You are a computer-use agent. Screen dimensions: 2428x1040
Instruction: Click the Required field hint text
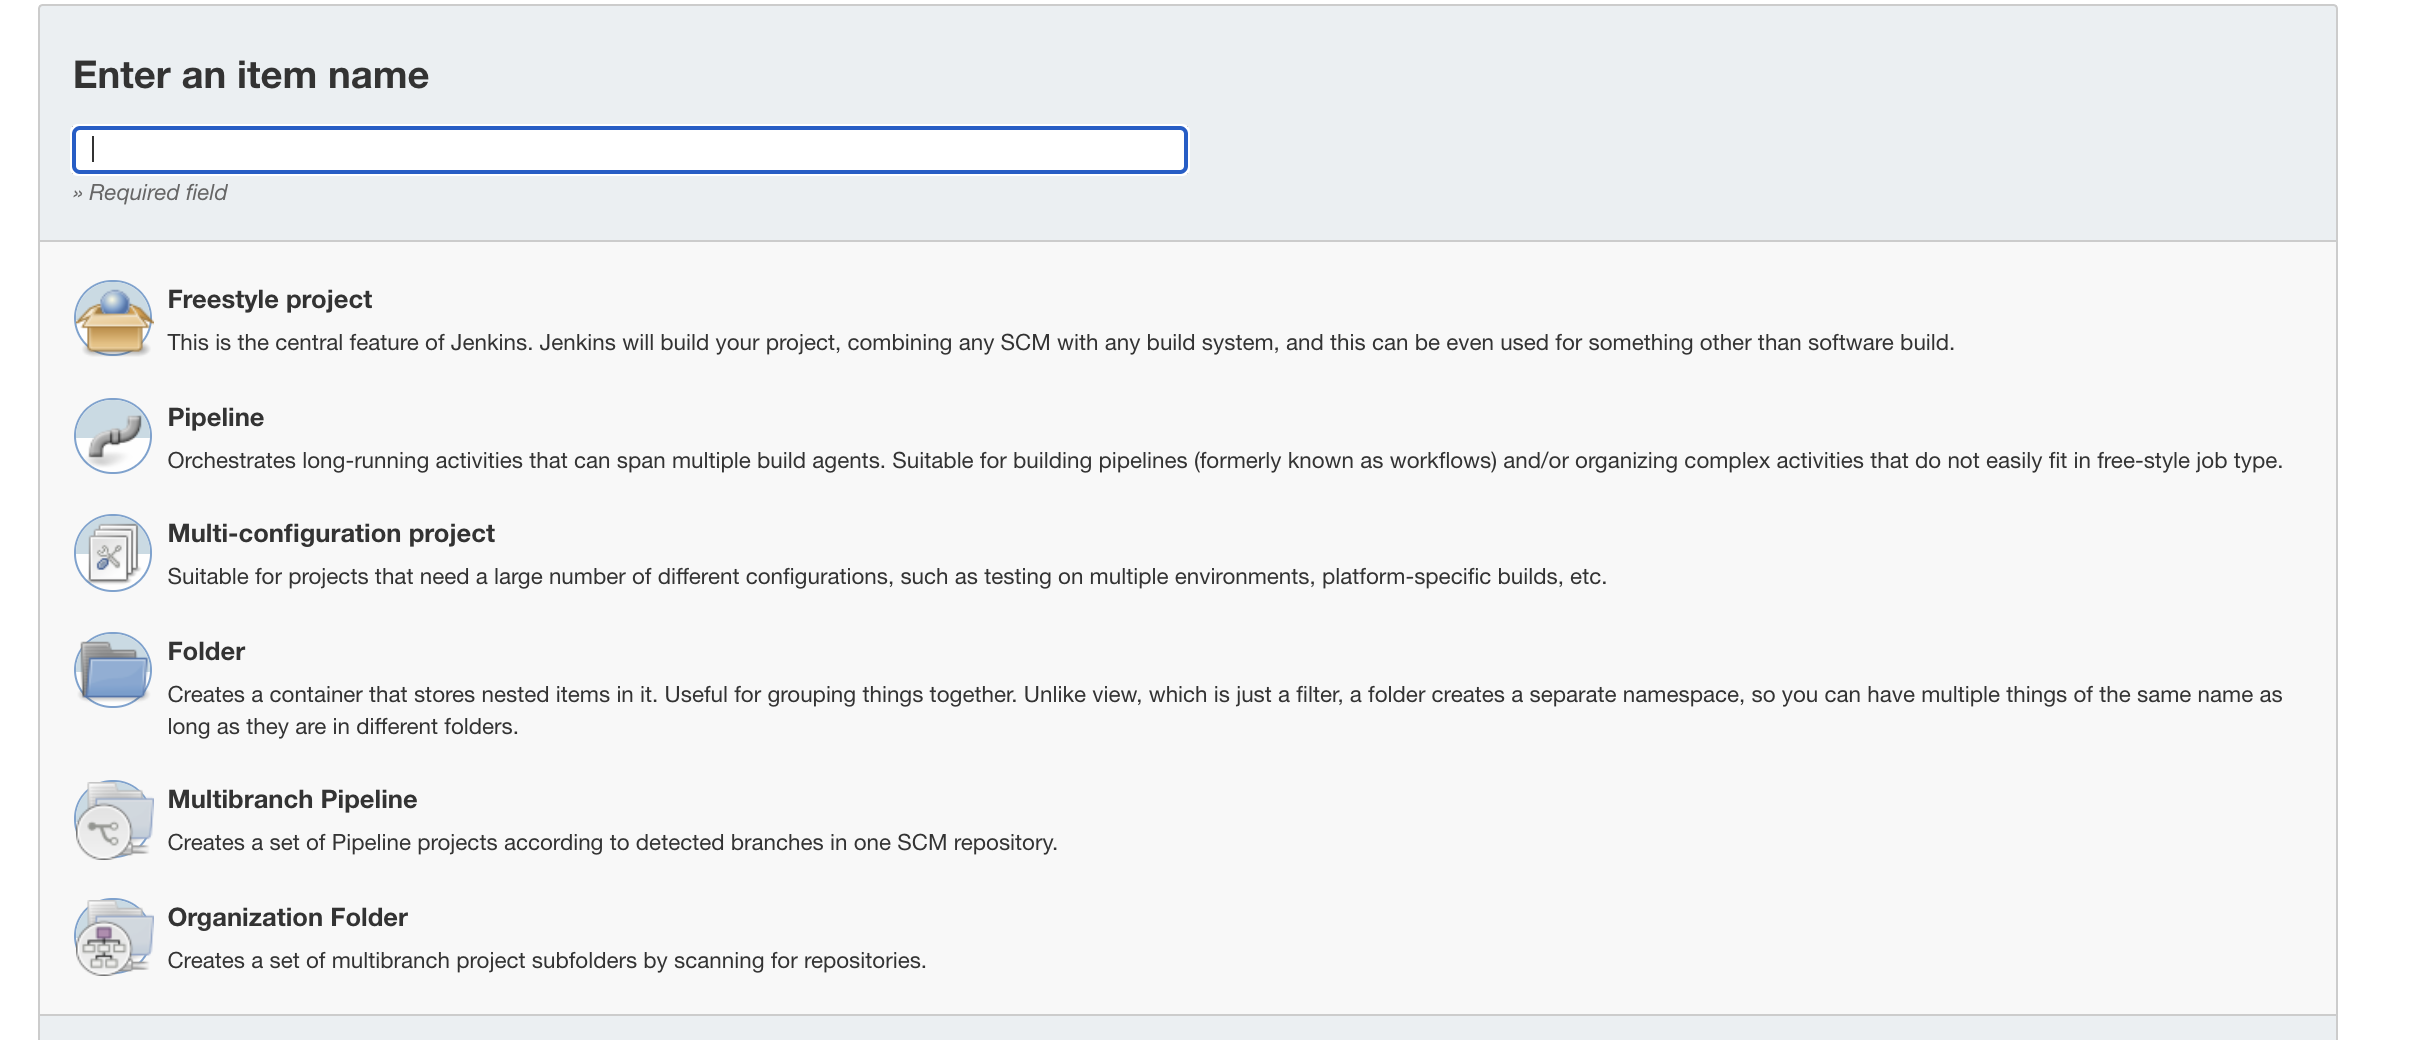pyautogui.click(x=150, y=193)
